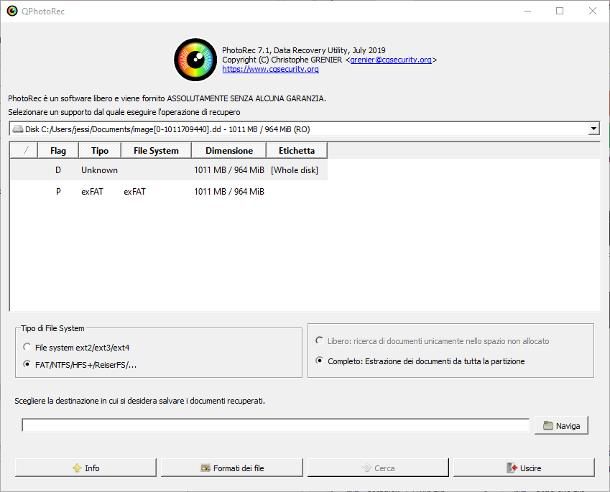Select the exFAT partition row
Image resolution: width=610 pixels, height=492 pixels.
click(x=169, y=191)
